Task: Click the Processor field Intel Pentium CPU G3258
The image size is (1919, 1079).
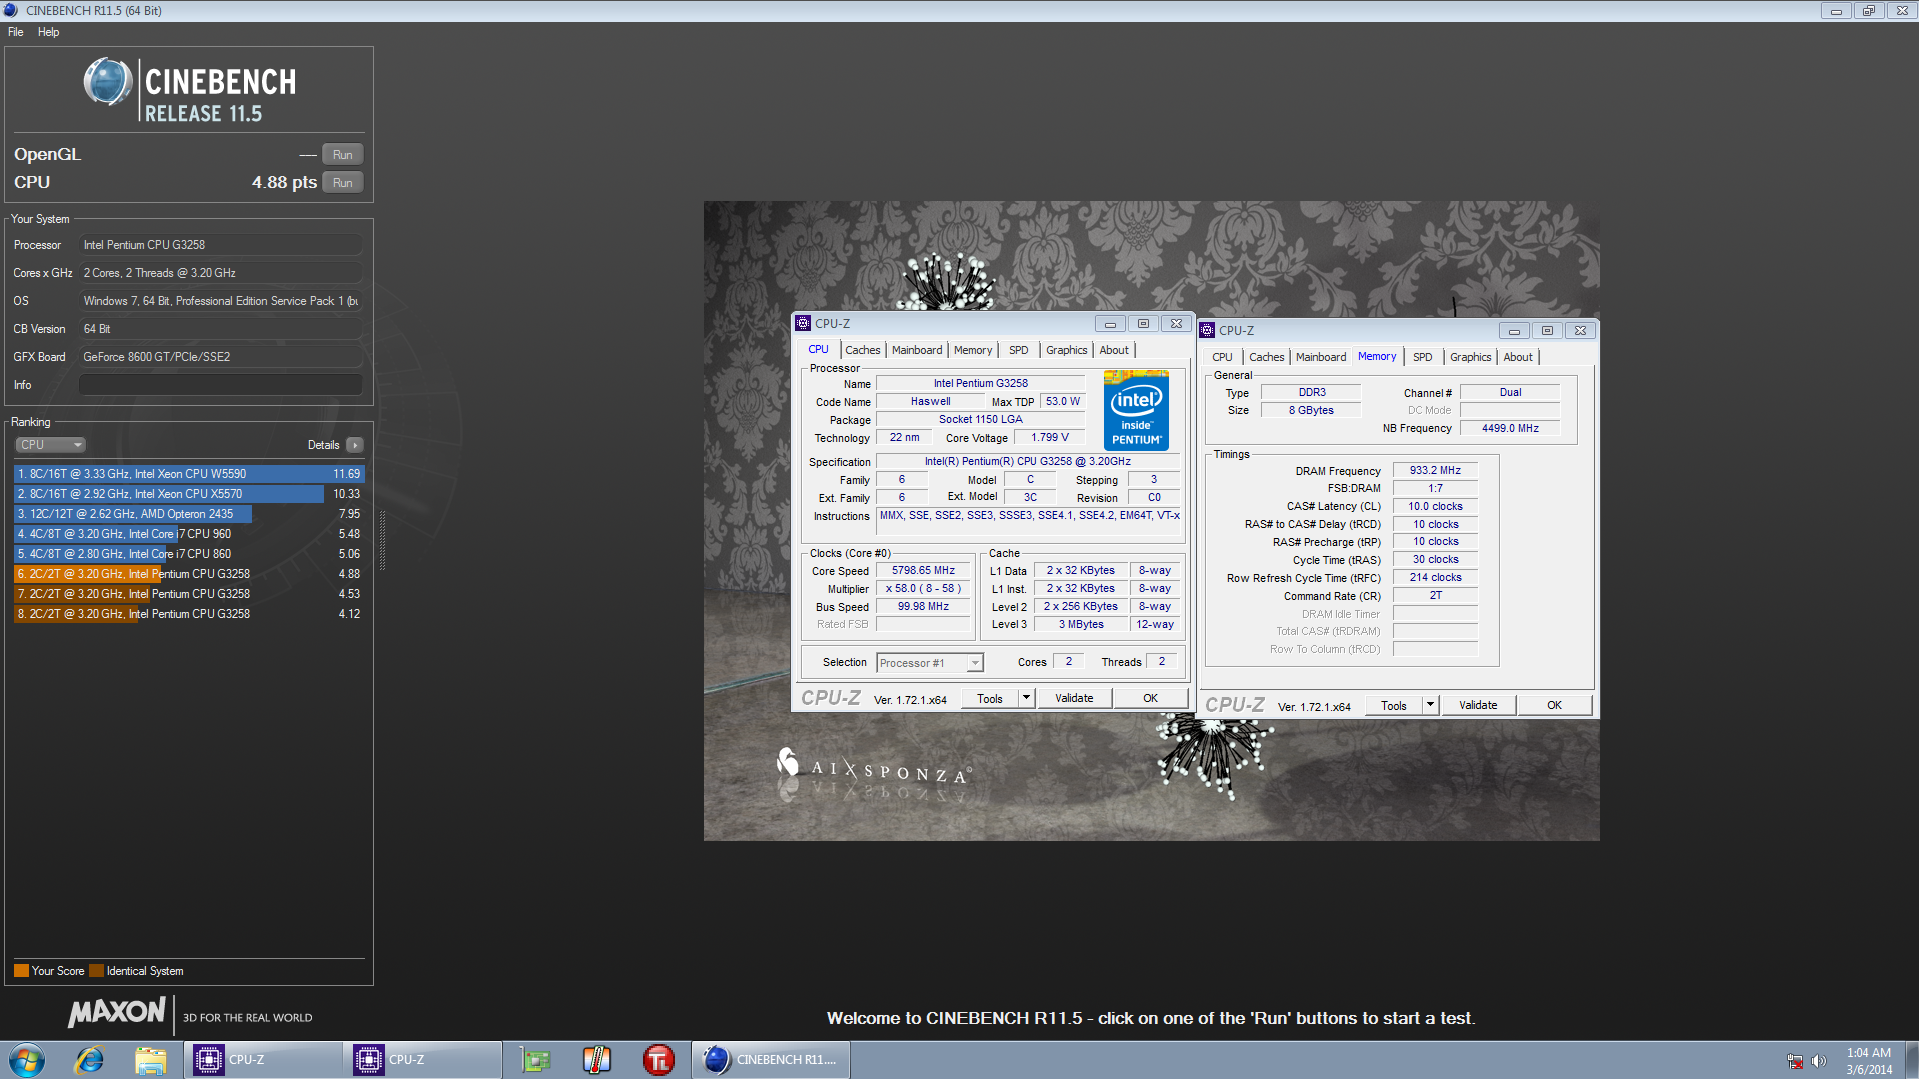Action: click(221, 245)
